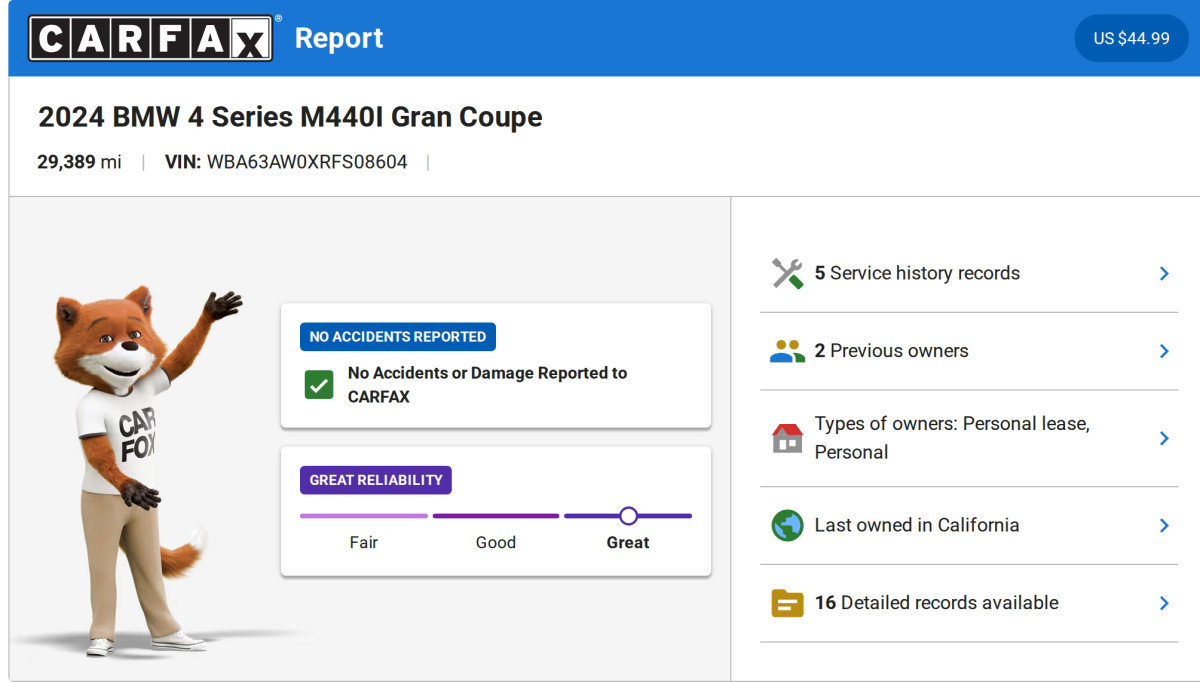This screenshot has width=1200, height=682.
Task: Click the NO ACCIDENTS REPORTED badge
Action: [x=397, y=337]
